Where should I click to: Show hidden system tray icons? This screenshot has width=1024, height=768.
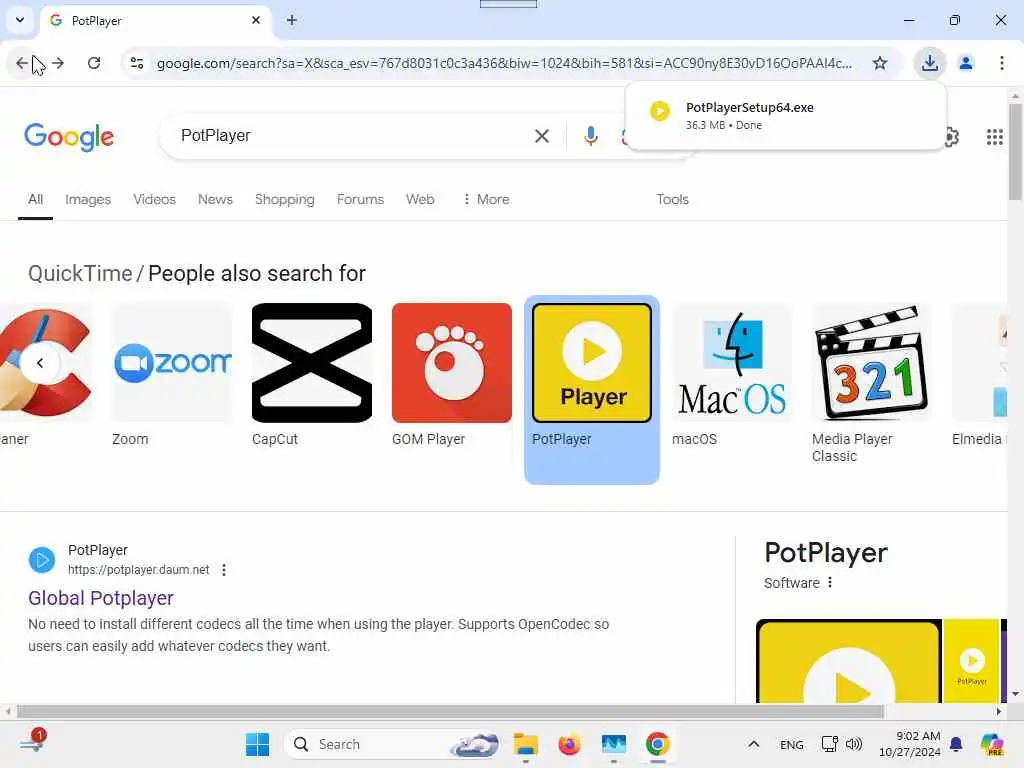(753, 744)
